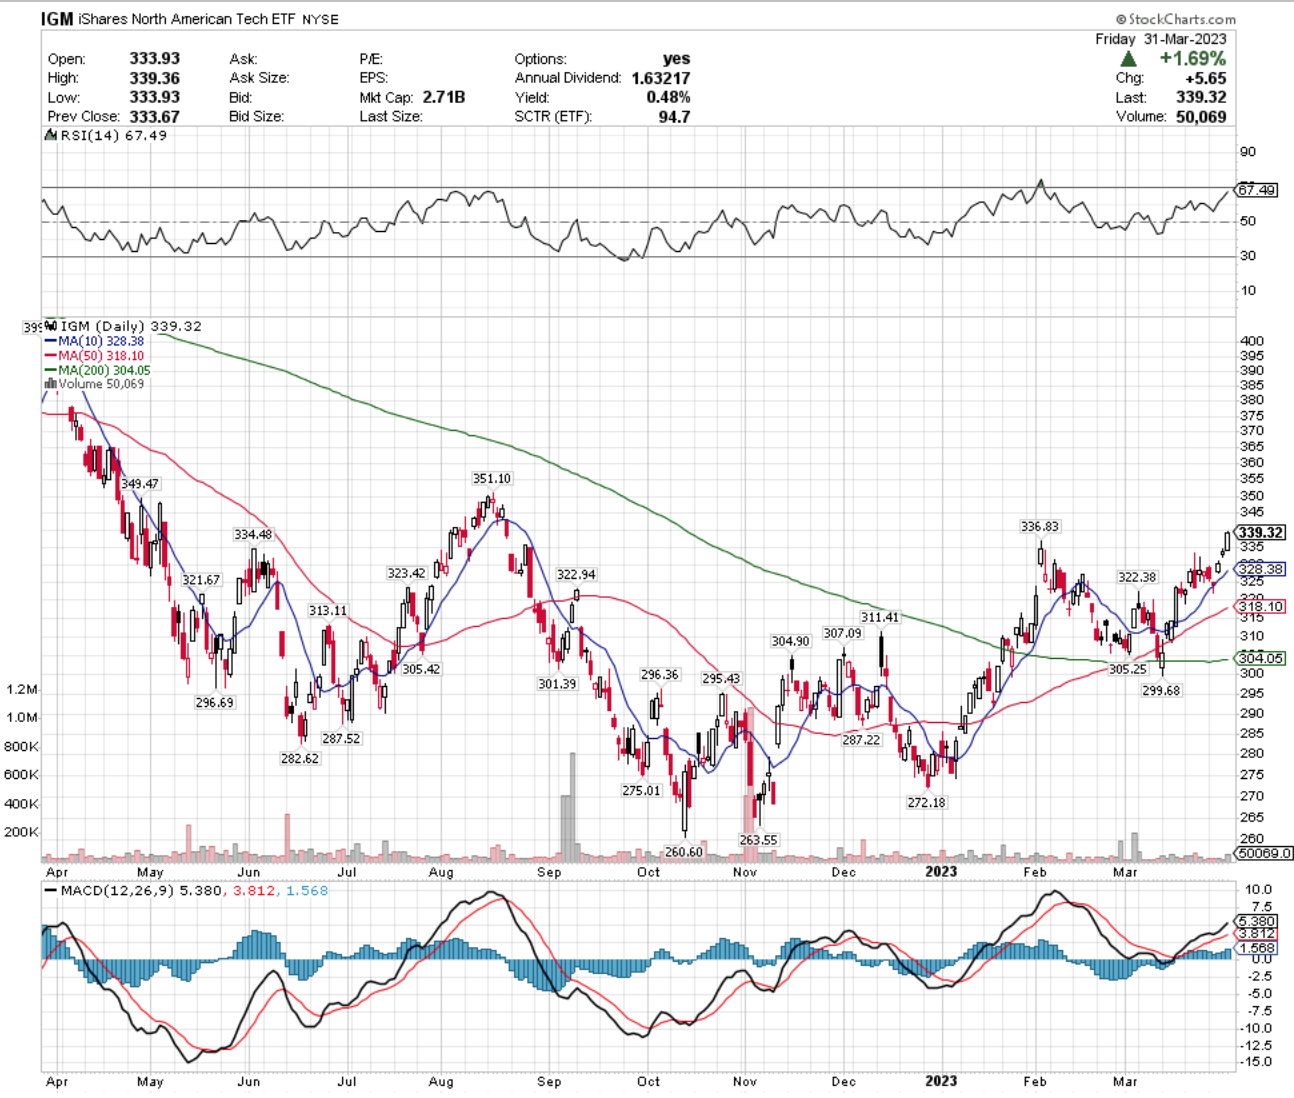Click the 275.01 price label
Screen dimensions: 1294x1098
click(x=641, y=790)
